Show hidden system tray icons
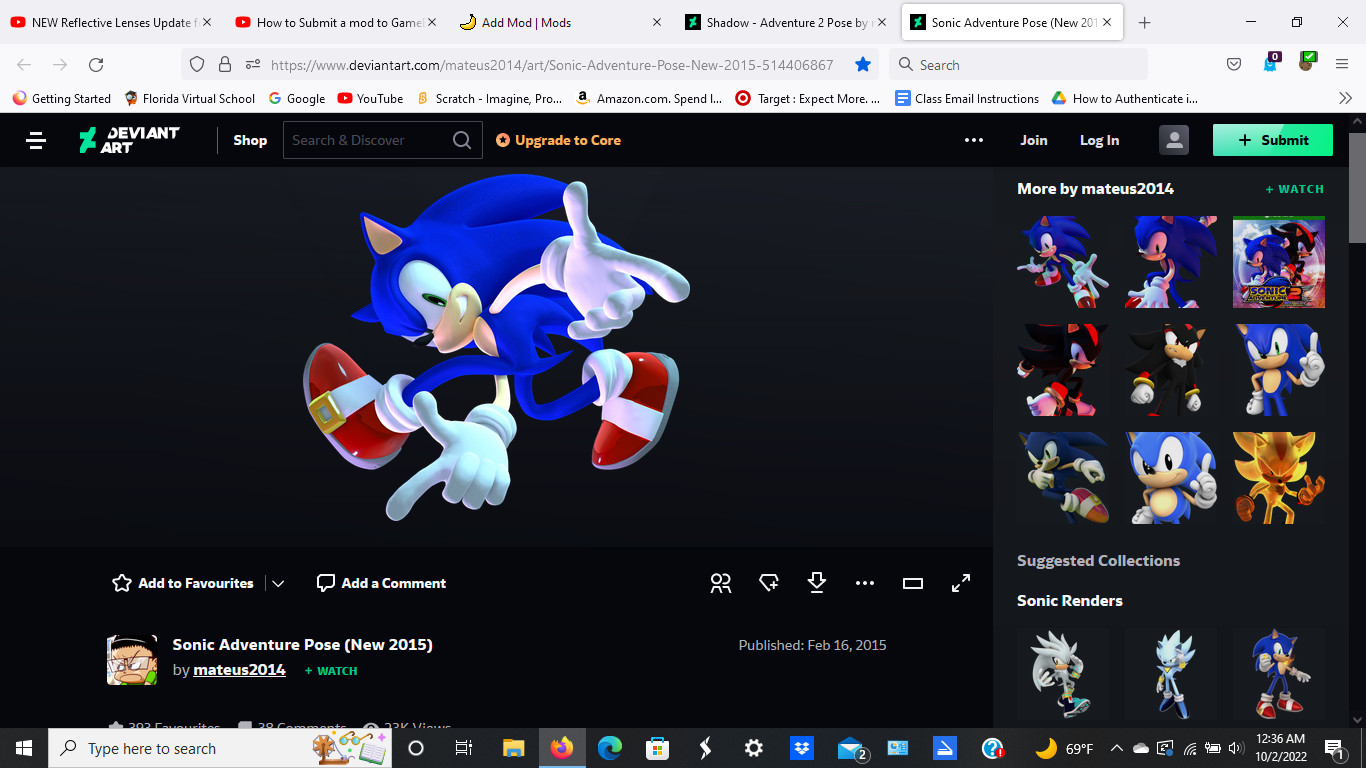This screenshot has width=1366, height=768. 1117,748
